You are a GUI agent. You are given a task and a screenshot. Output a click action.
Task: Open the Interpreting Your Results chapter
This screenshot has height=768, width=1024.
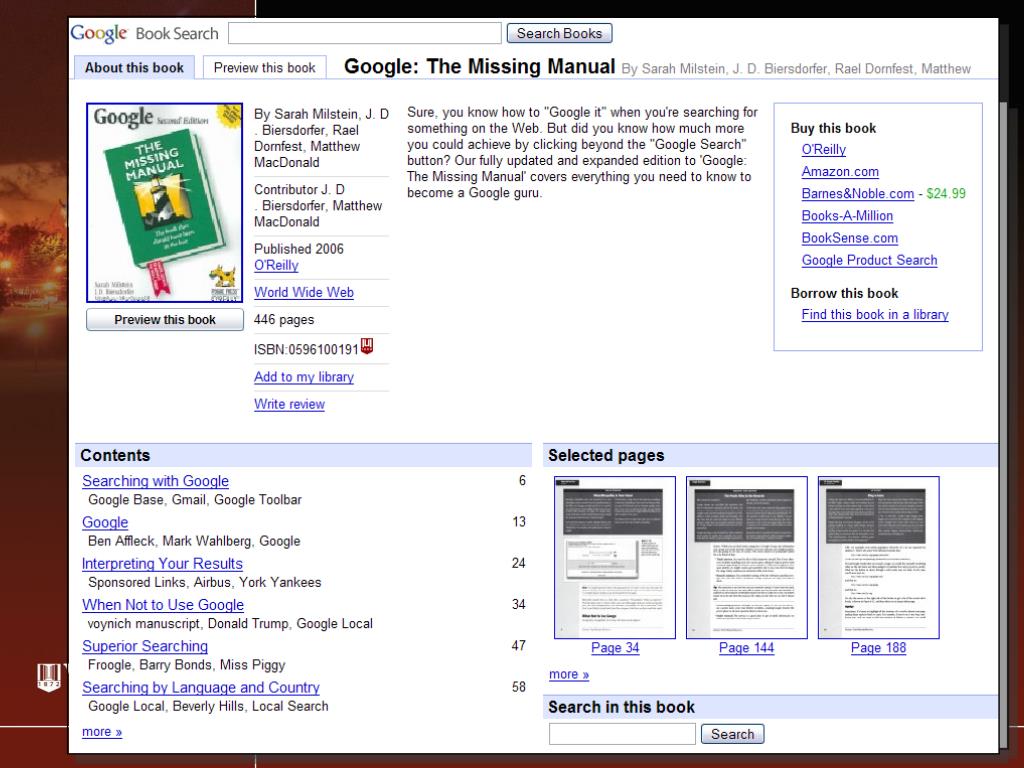[162, 564]
